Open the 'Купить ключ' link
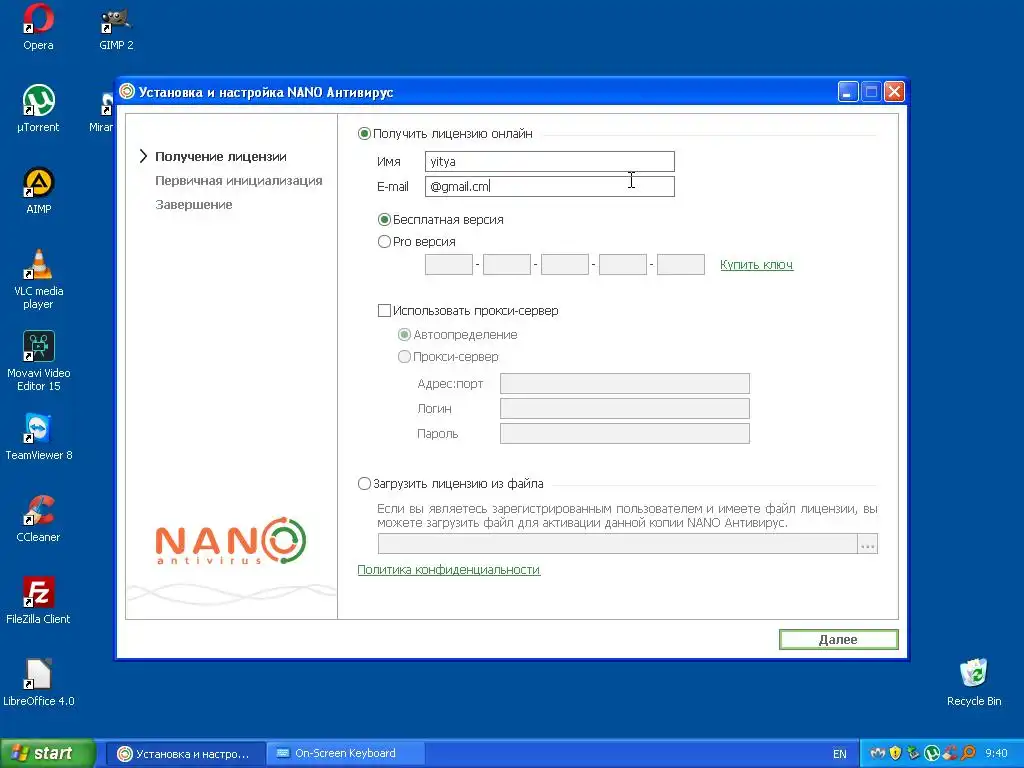The height and width of the screenshot is (768, 1024). click(756, 264)
